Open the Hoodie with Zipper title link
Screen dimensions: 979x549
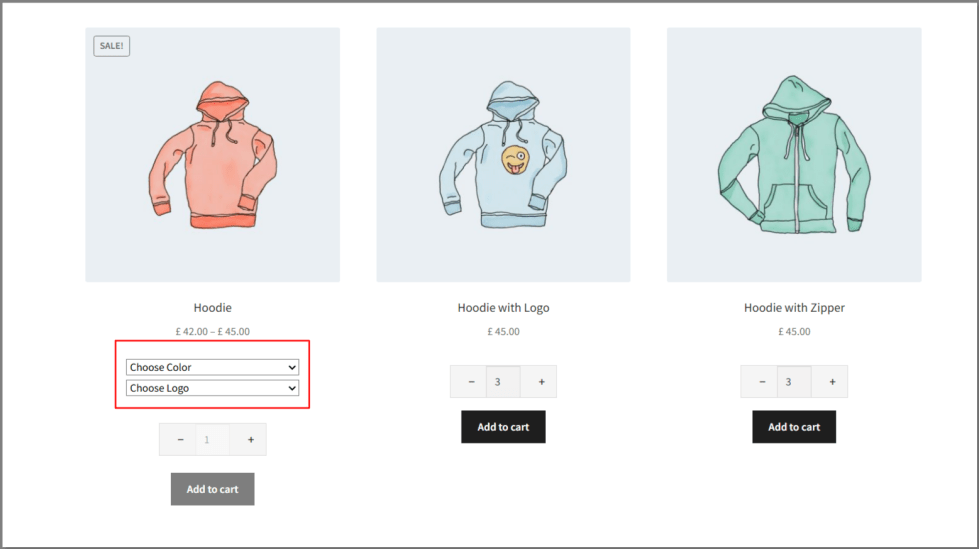(794, 307)
